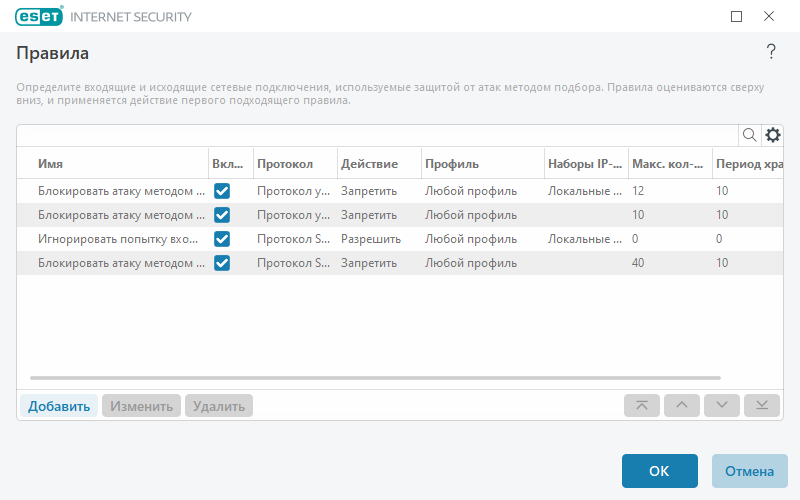Click the 'Удалить' button
800x500 pixels.
[219, 406]
